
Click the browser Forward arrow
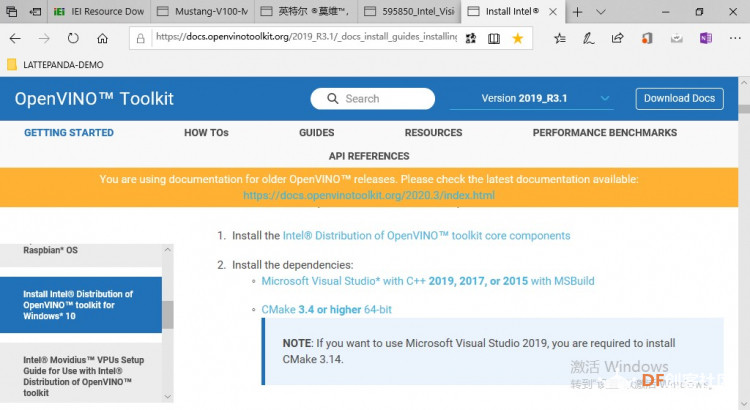pyautogui.click(x=44, y=38)
